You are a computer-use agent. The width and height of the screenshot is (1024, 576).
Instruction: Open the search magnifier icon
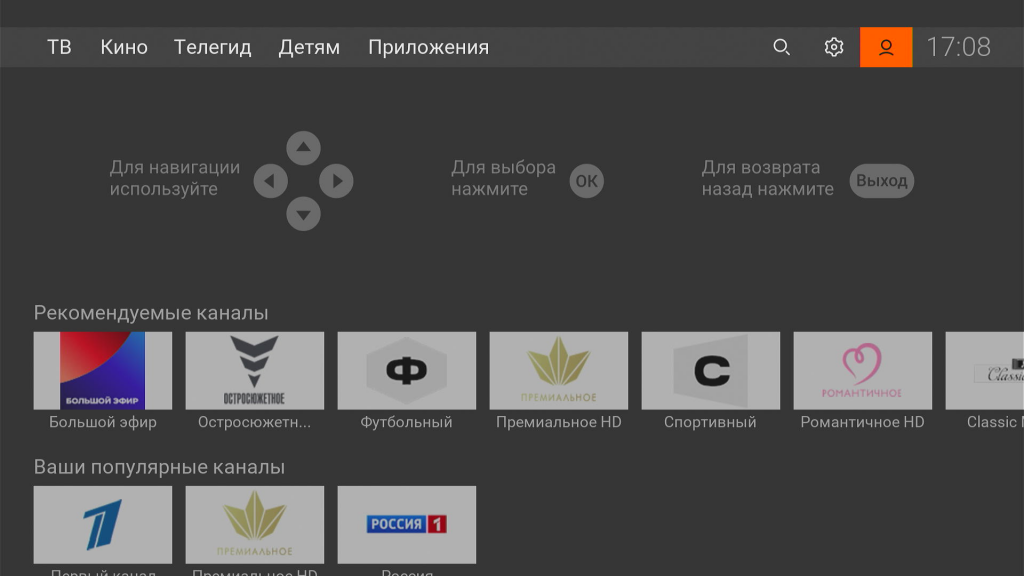[782, 47]
